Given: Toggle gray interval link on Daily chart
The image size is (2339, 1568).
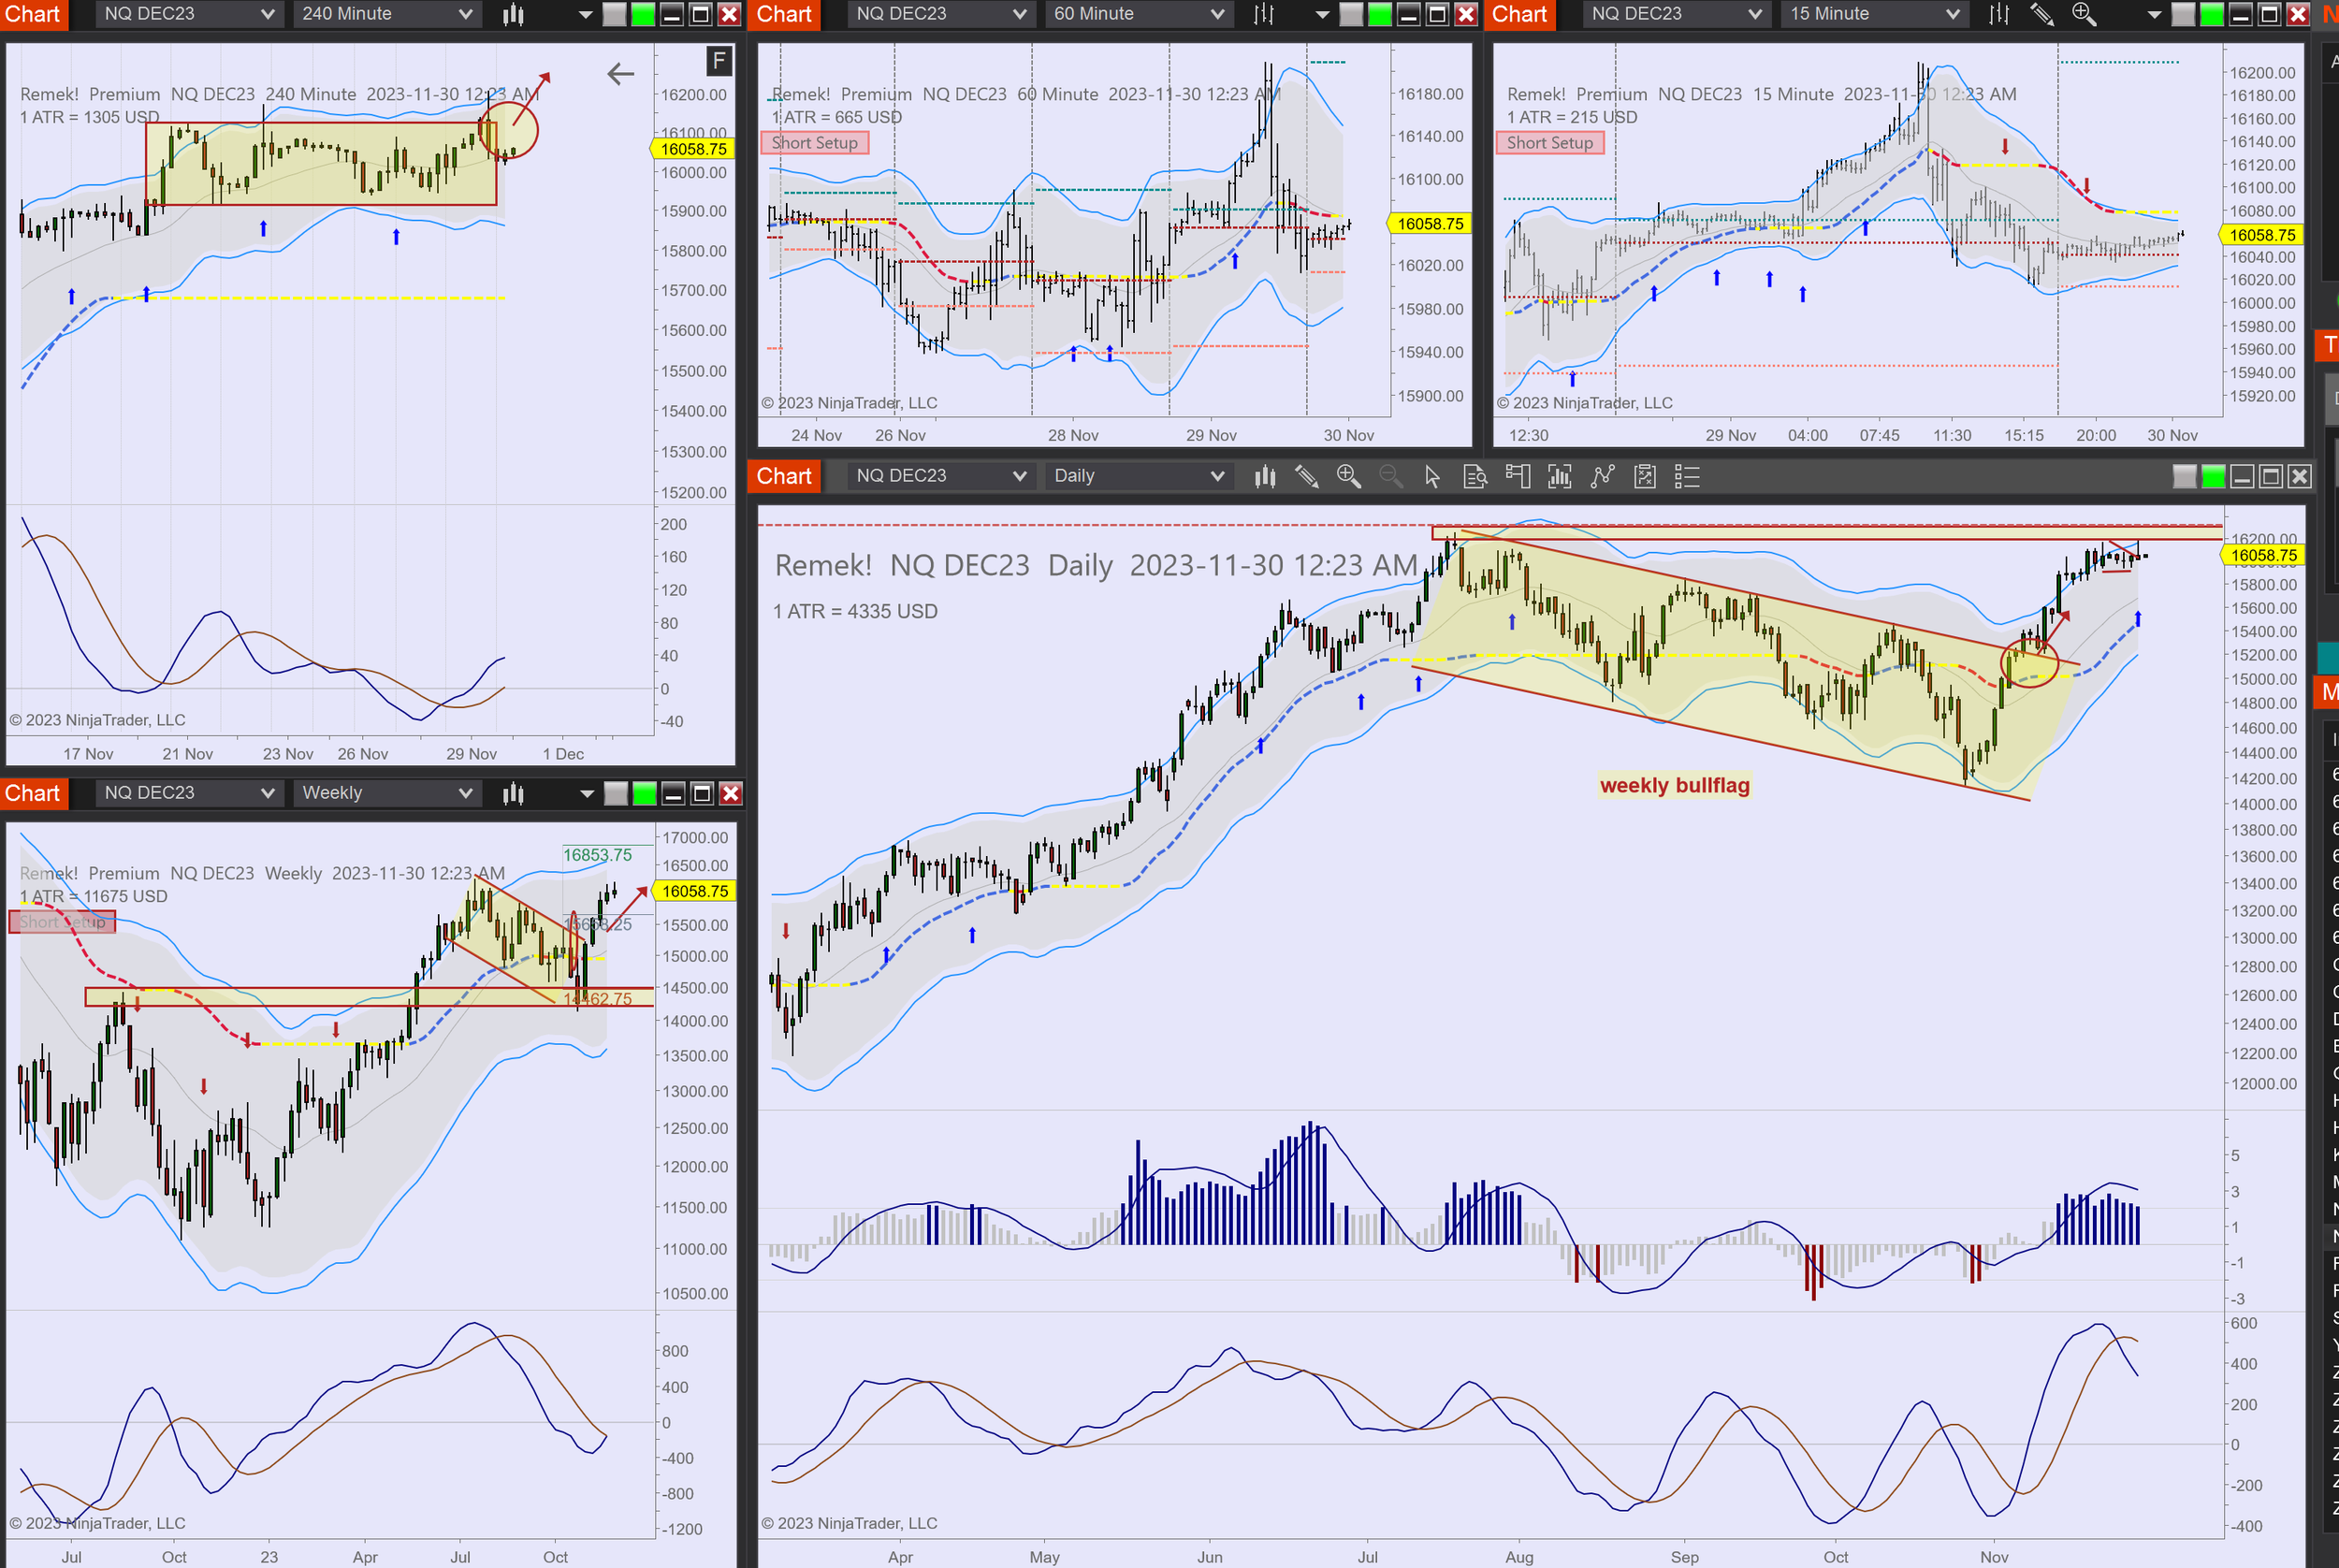Looking at the screenshot, I should tap(2184, 477).
